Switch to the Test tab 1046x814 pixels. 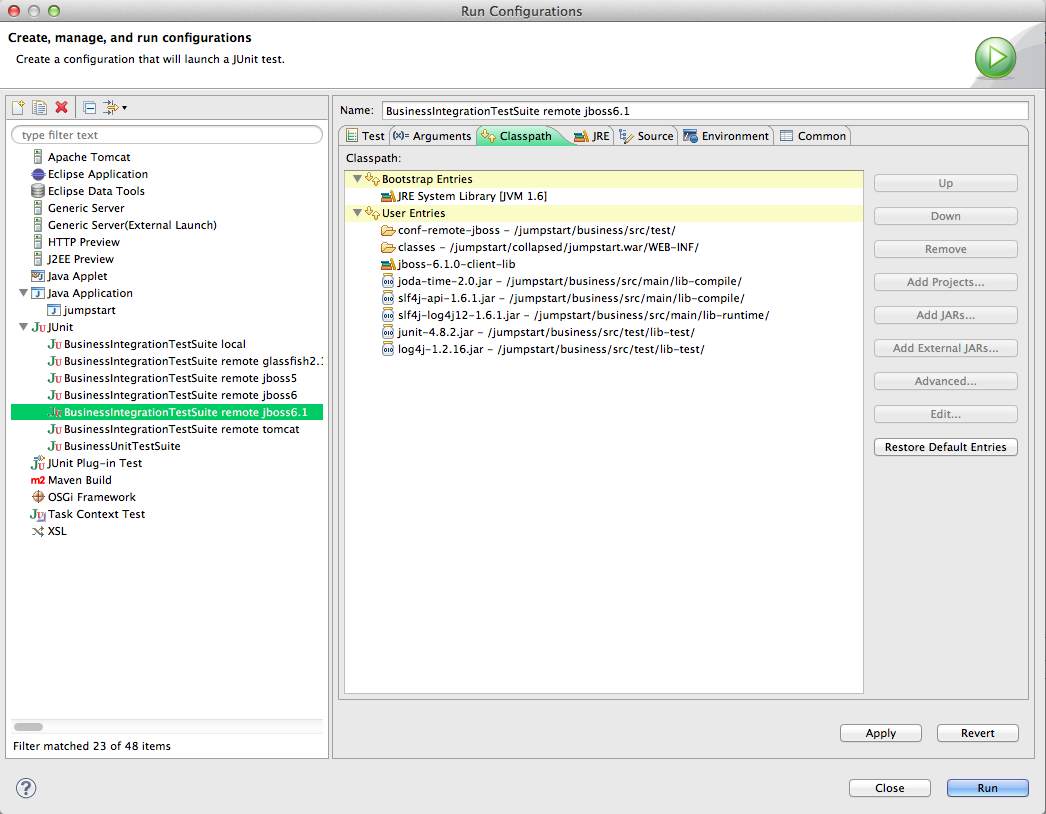point(365,136)
